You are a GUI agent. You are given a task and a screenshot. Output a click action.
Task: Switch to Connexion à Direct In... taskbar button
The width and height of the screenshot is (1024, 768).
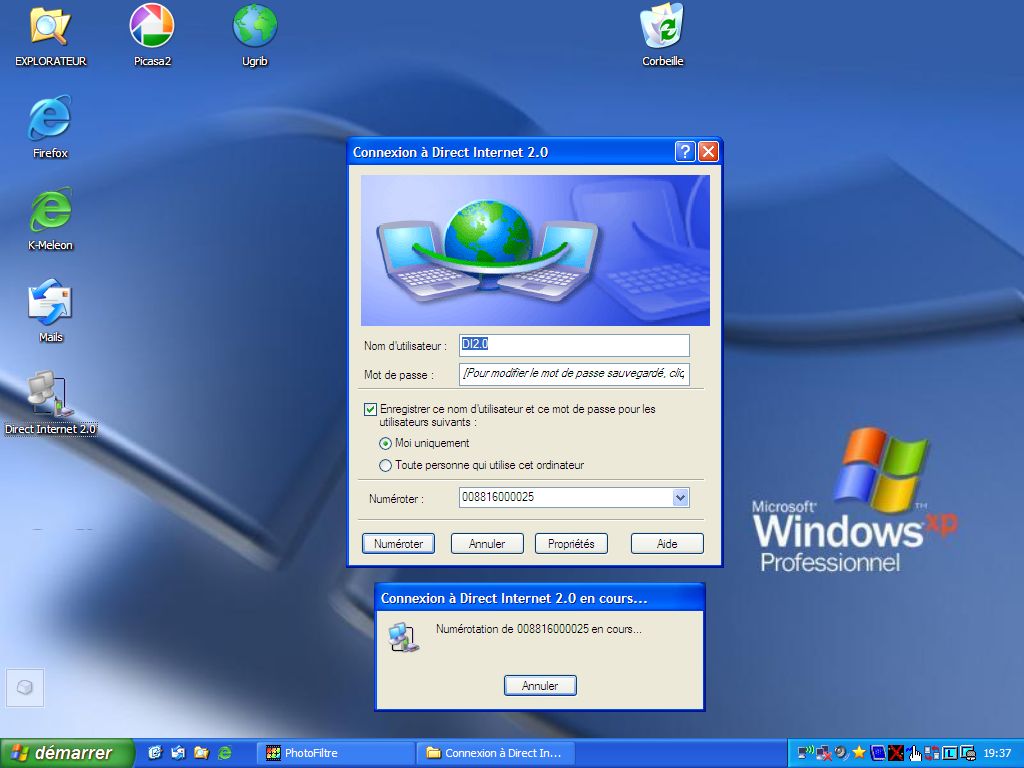[x=496, y=753]
